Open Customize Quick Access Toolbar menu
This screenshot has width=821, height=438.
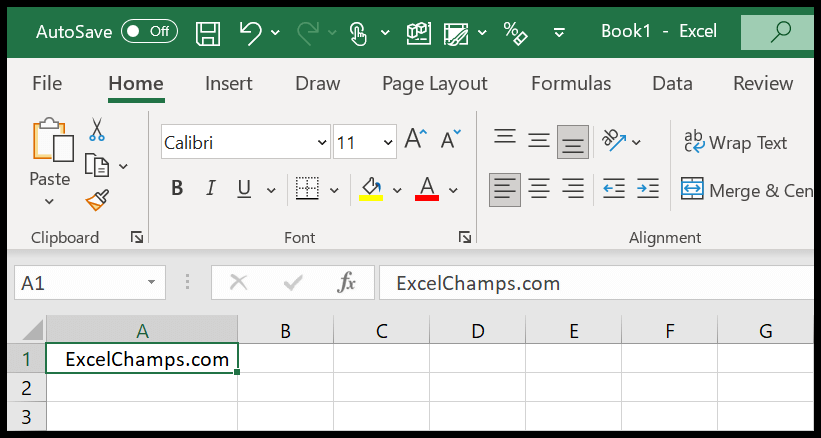point(559,32)
